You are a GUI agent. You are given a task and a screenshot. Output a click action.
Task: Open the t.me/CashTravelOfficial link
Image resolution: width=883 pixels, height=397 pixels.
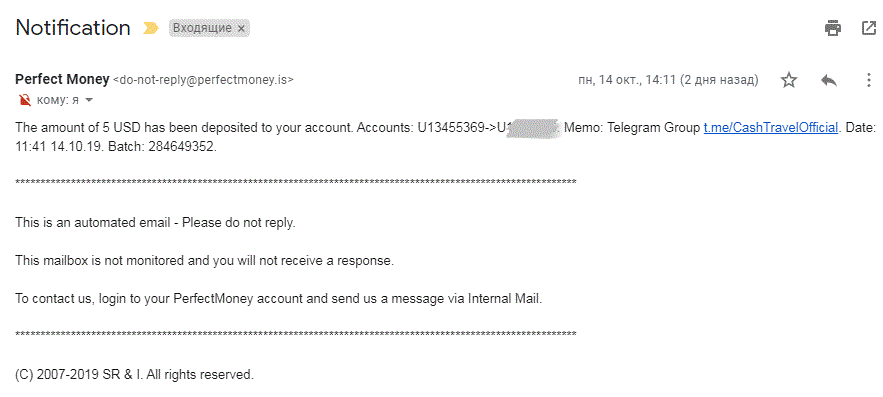tap(771, 128)
